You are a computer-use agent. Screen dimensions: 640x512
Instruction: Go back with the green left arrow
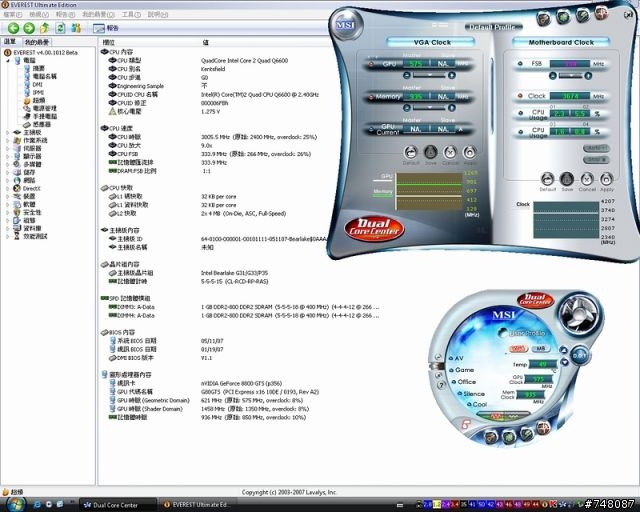coord(13,28)
